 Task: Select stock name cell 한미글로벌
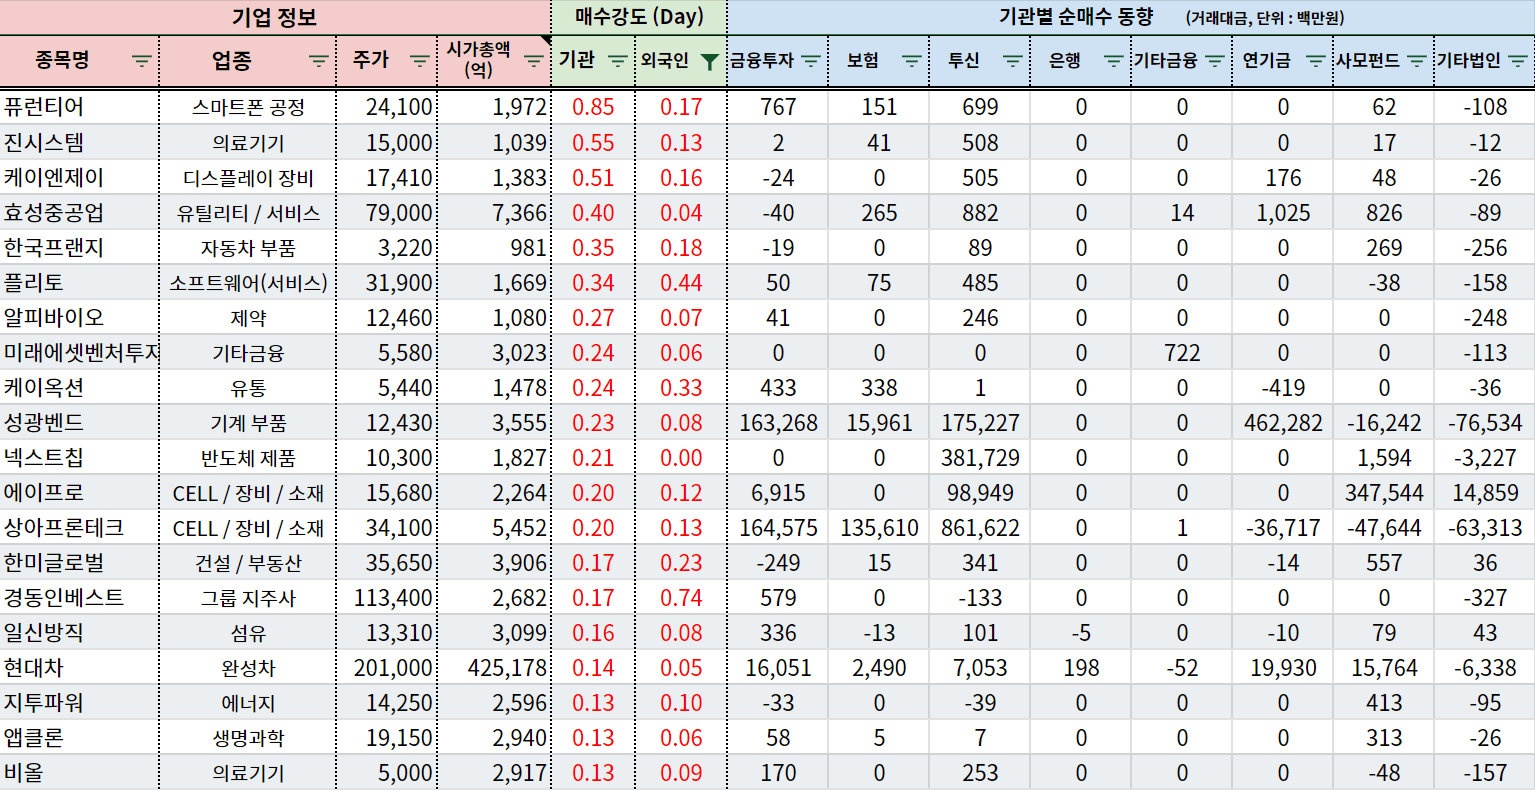tap(79, 562)
